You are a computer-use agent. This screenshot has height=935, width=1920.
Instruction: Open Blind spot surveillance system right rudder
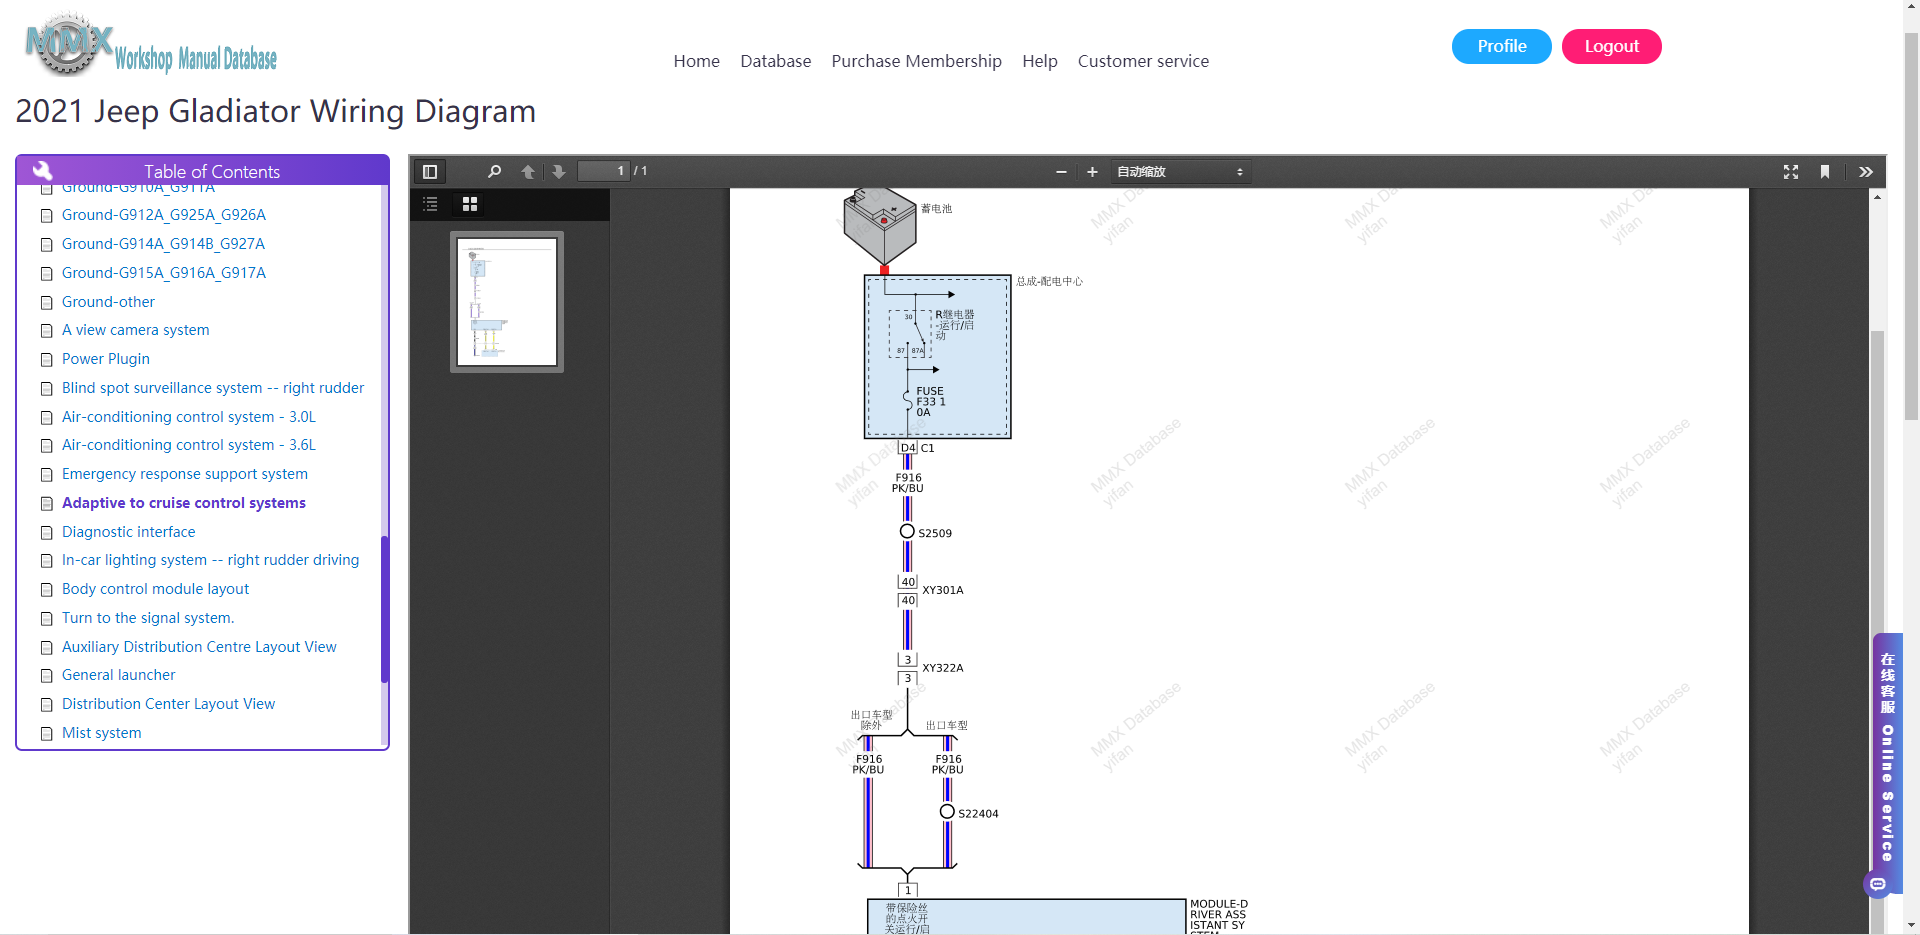pos(213,388)
